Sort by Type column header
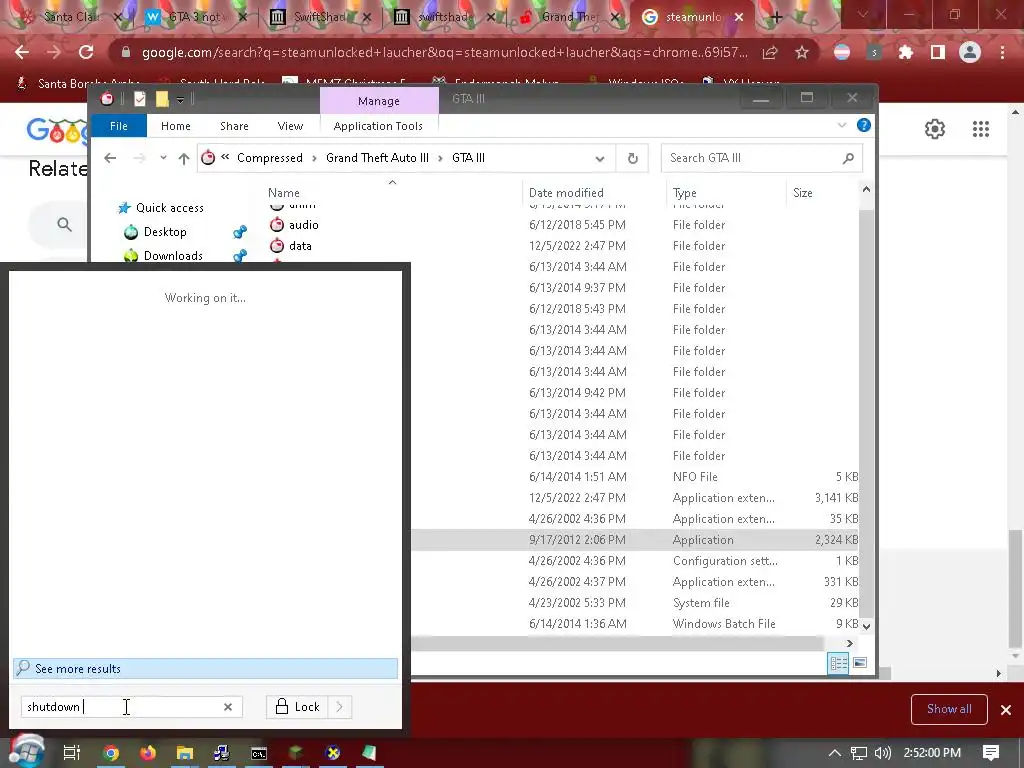Screen dimensions: 1024x768 (x=684, y=193)
